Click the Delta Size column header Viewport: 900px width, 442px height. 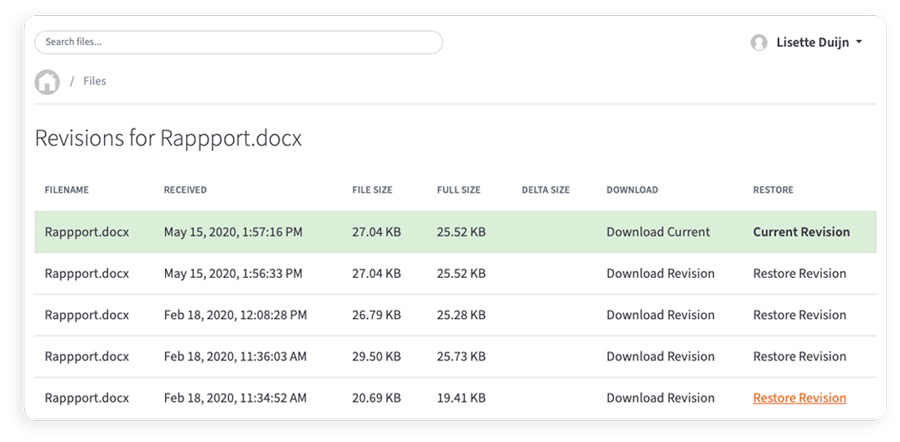click(545, 190)
